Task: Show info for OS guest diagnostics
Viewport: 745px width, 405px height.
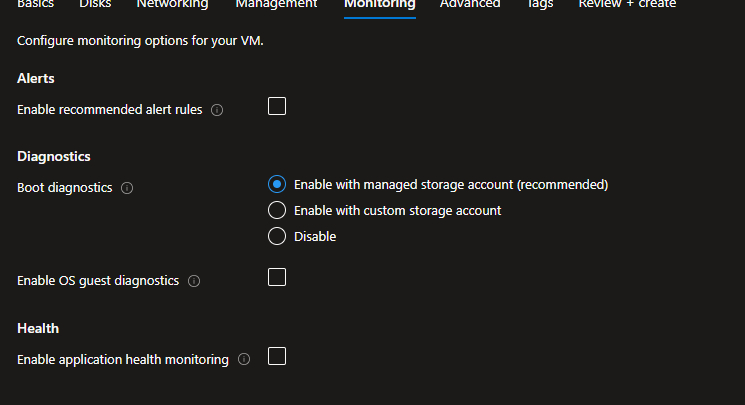Action: (194, 281)
